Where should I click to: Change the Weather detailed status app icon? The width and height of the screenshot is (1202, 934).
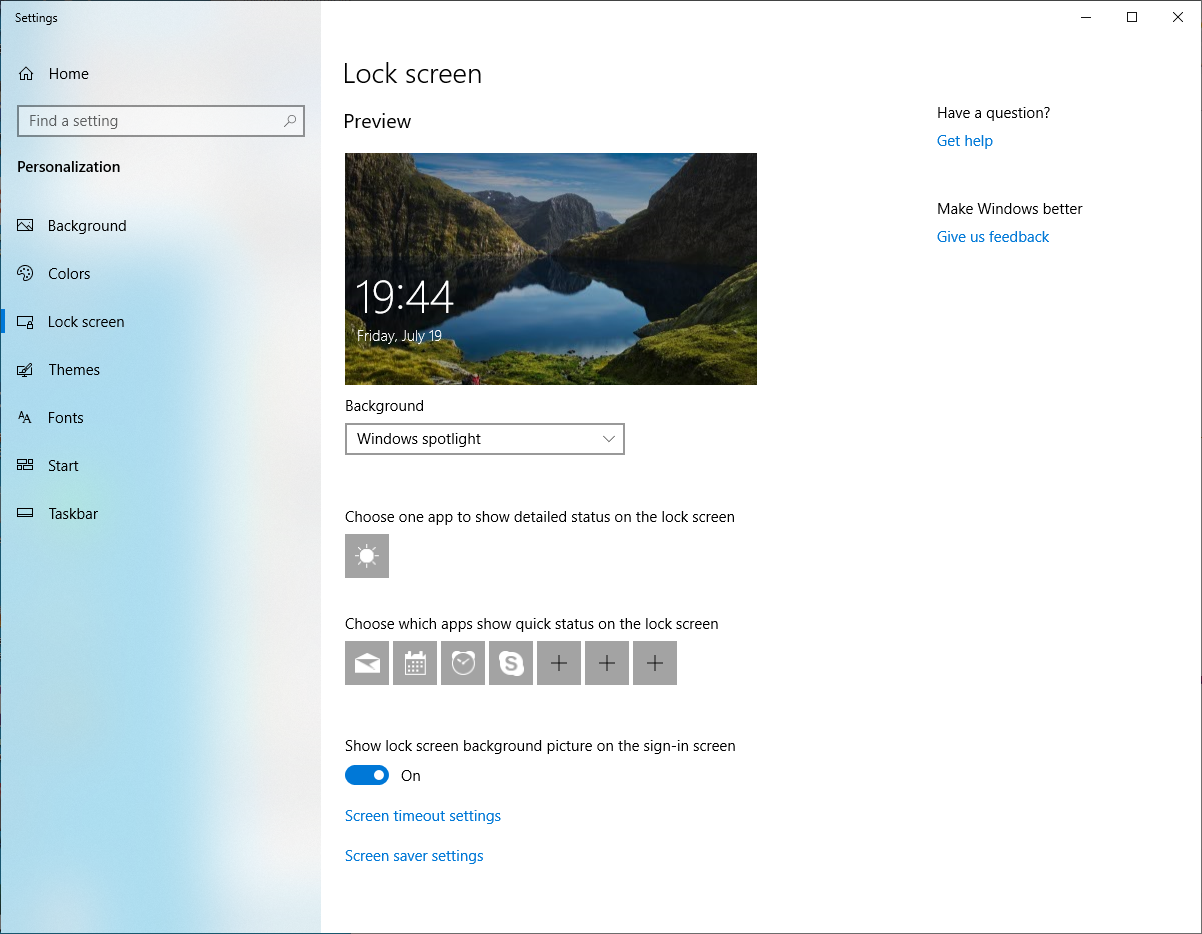(x=367, y=556)
